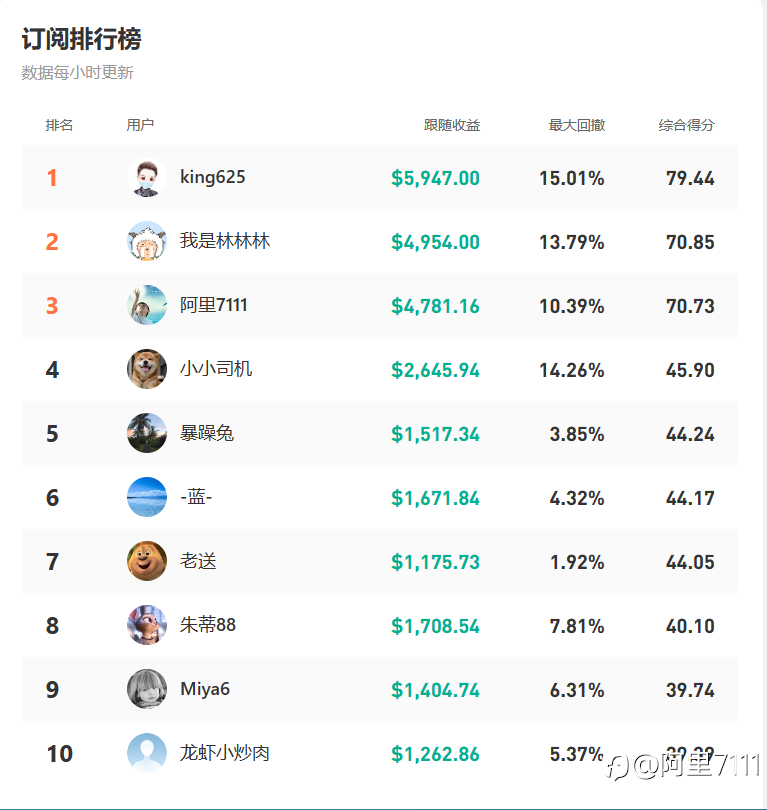Open 我是林林林's avatar
This screenshot has height=810, width=767.
(147, 242)
